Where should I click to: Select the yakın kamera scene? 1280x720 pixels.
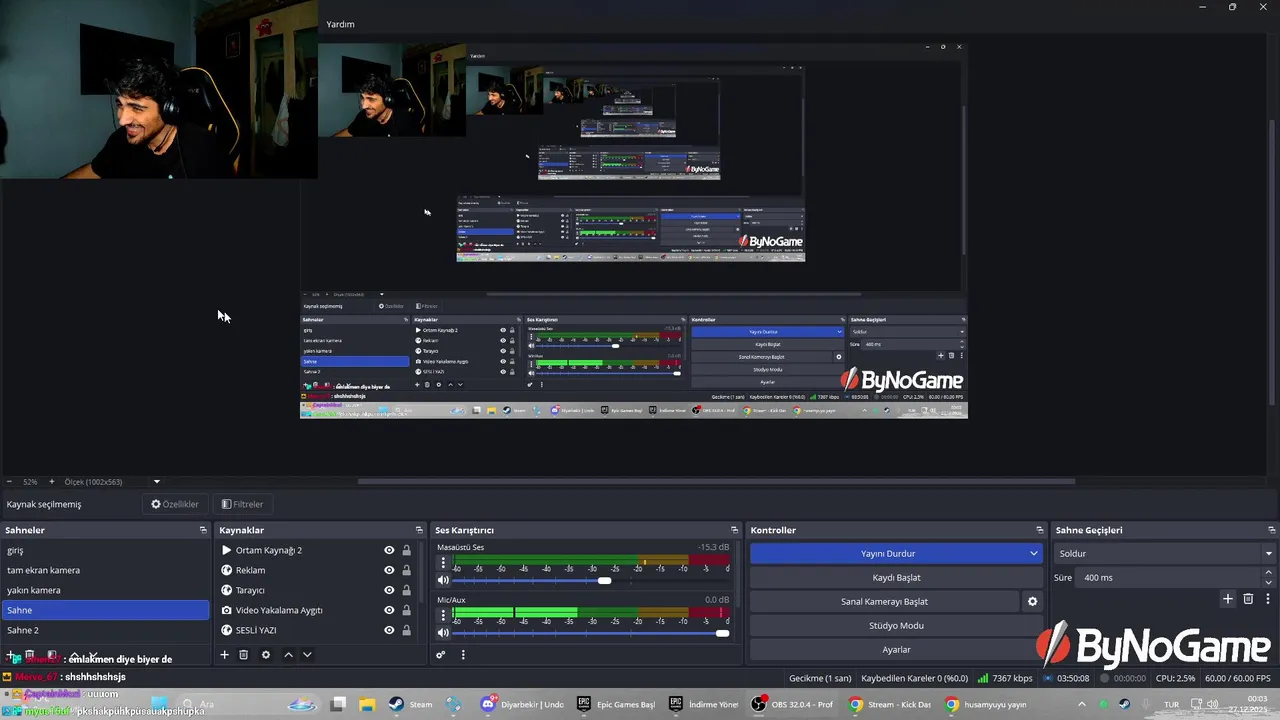coord(105,590)
